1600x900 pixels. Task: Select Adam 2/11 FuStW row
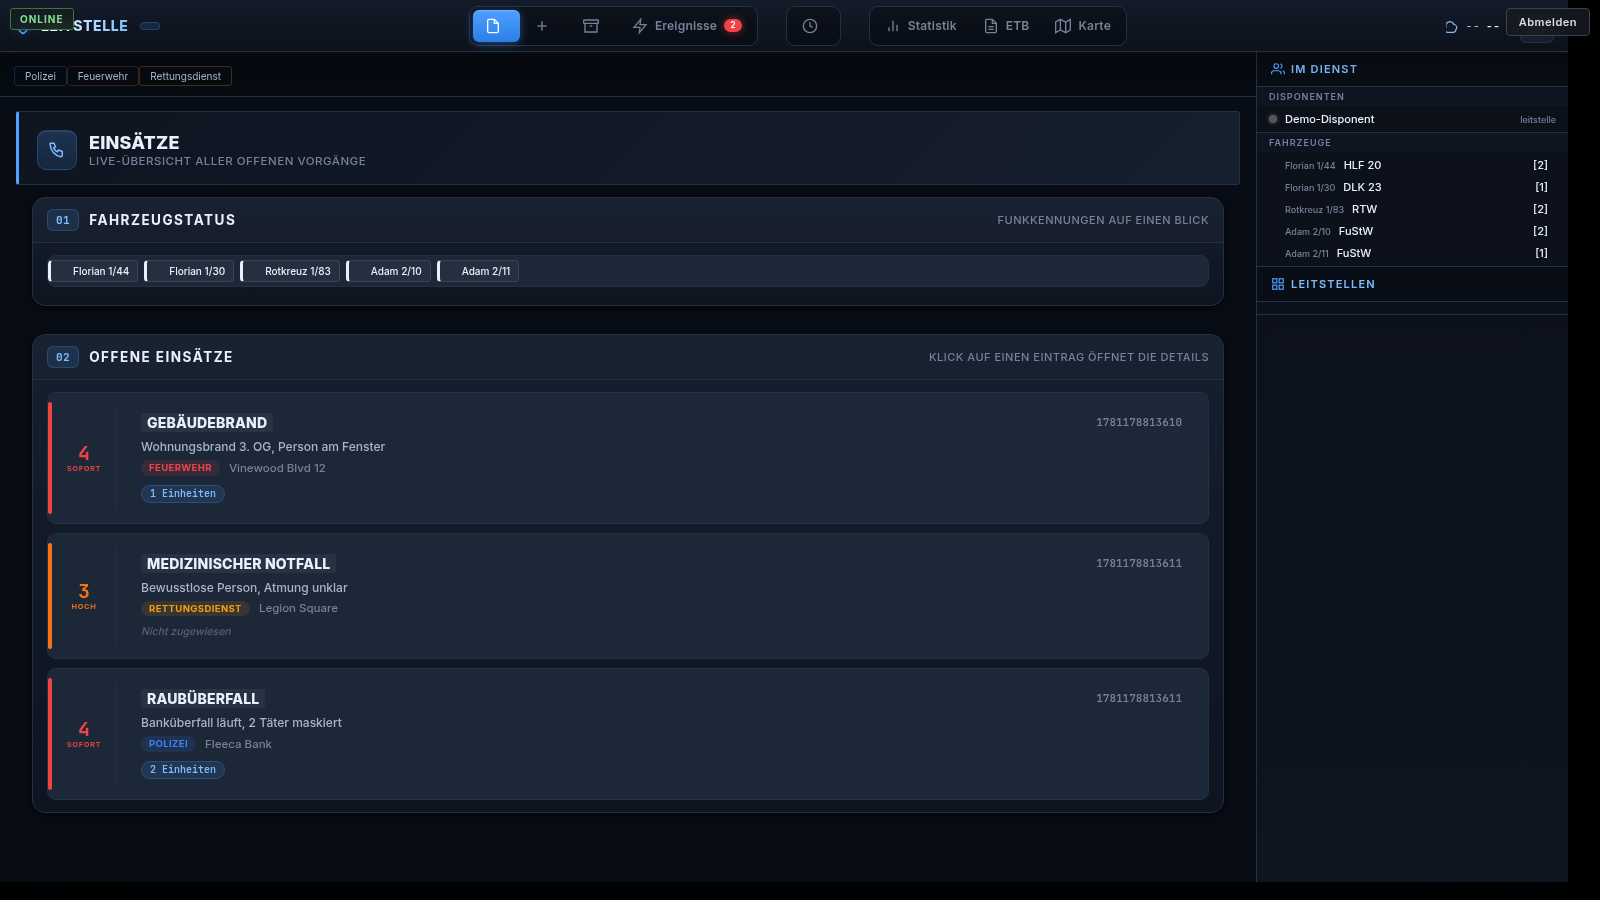pyautogui.click(x=1412, y=253)
